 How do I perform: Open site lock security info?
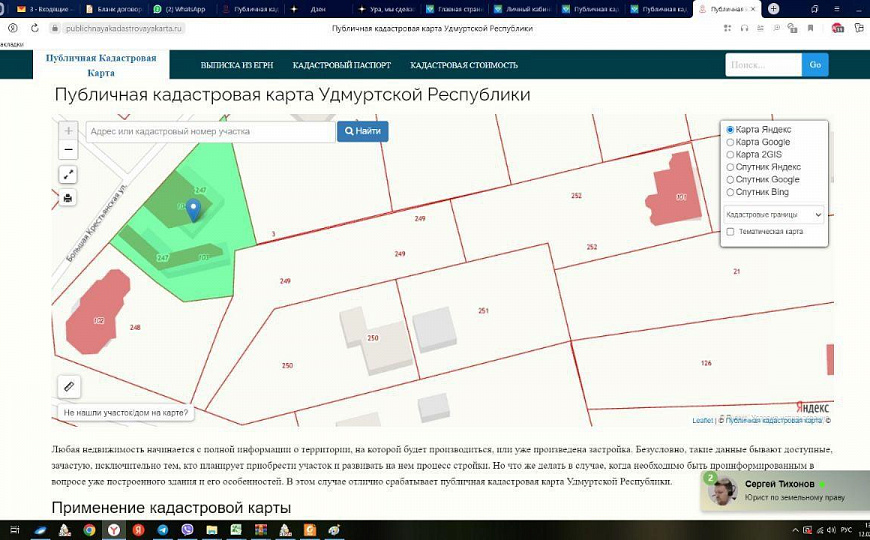coord(55,28)
